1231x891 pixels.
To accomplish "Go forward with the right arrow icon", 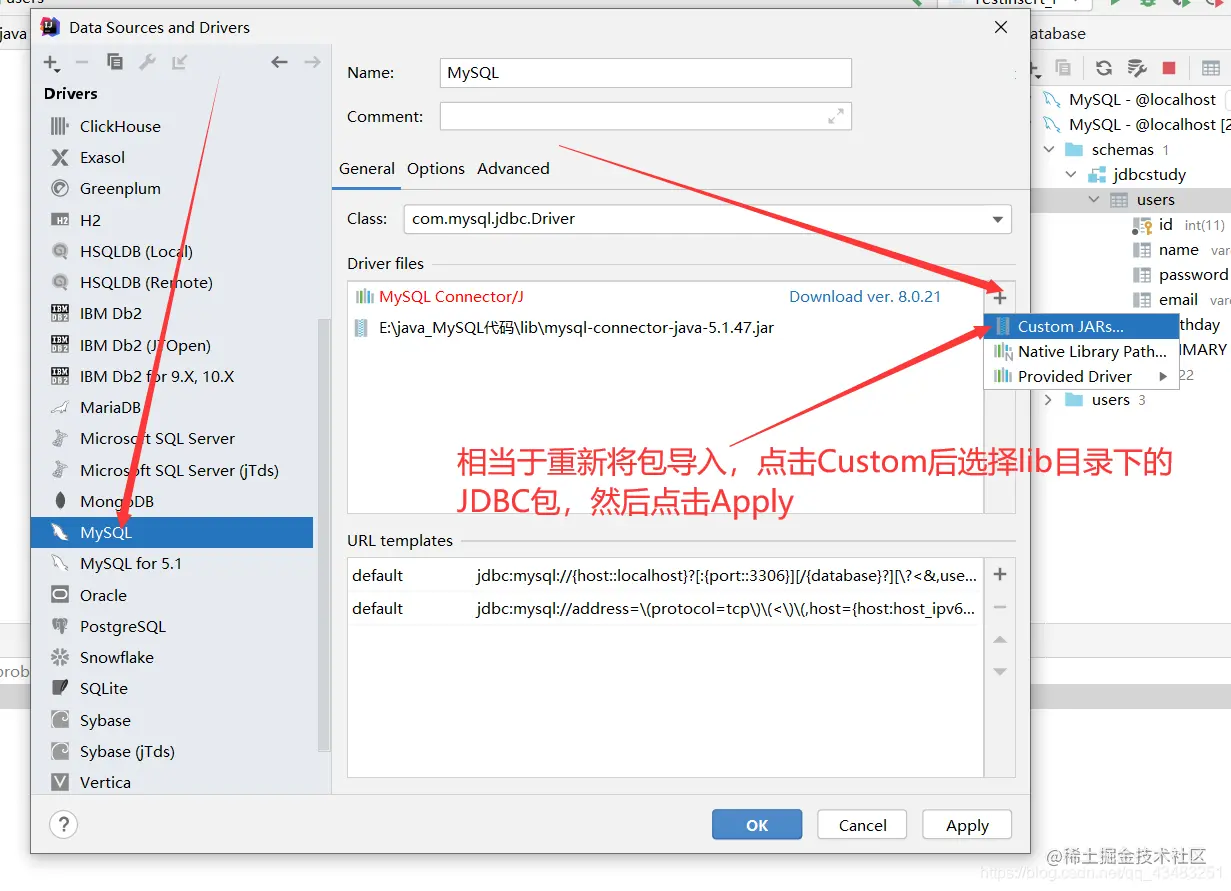I will (312, 62).
